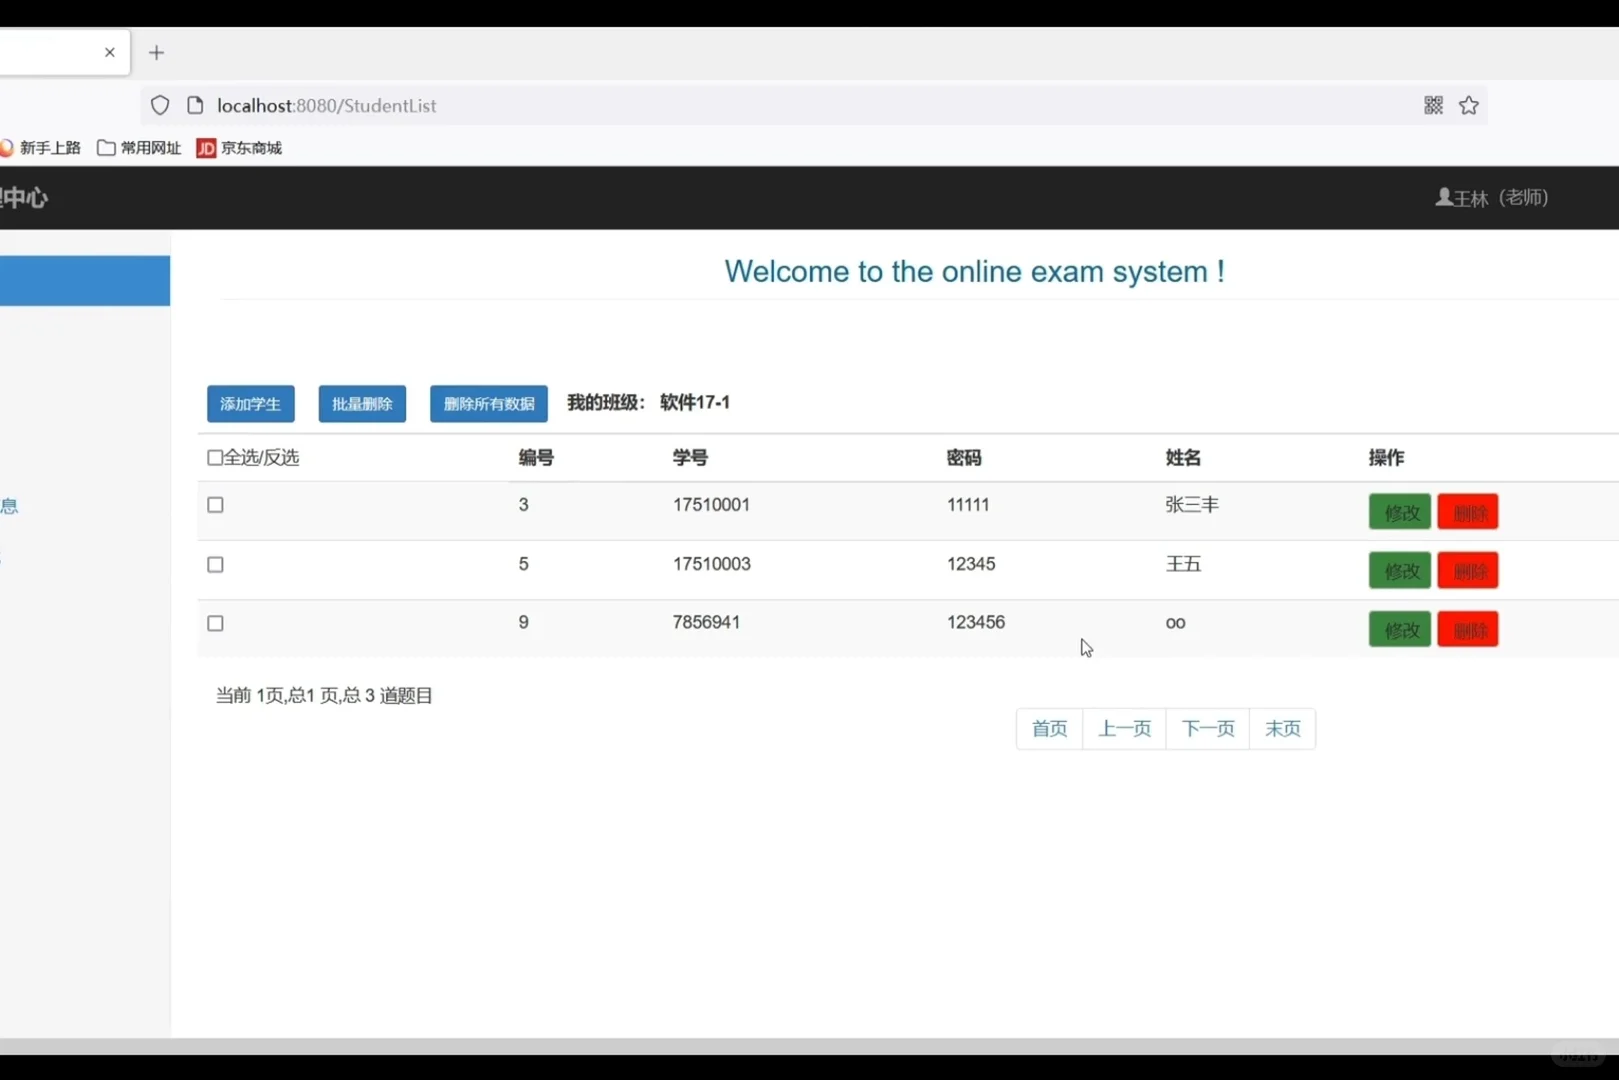The image size is (1619, 1080).
Task: Click the 批量删除 button
Action: [362, 404]
